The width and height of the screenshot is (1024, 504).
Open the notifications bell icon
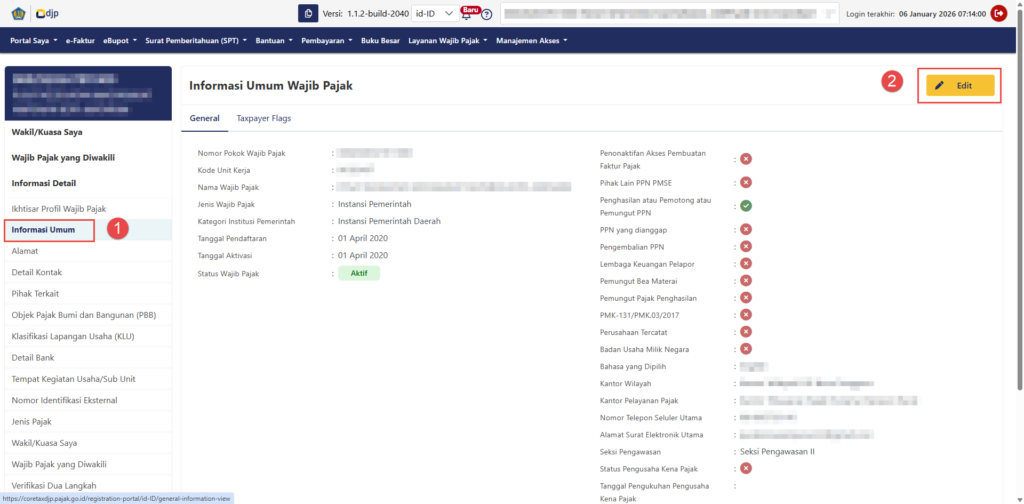pos(467,14)
